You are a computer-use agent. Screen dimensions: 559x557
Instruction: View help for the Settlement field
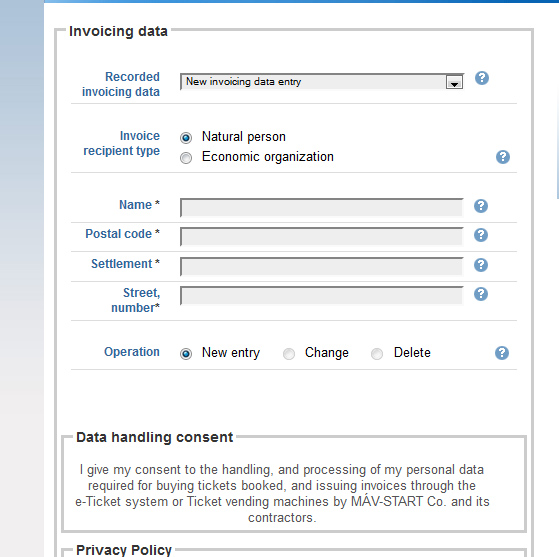click(x=481, y=265)
